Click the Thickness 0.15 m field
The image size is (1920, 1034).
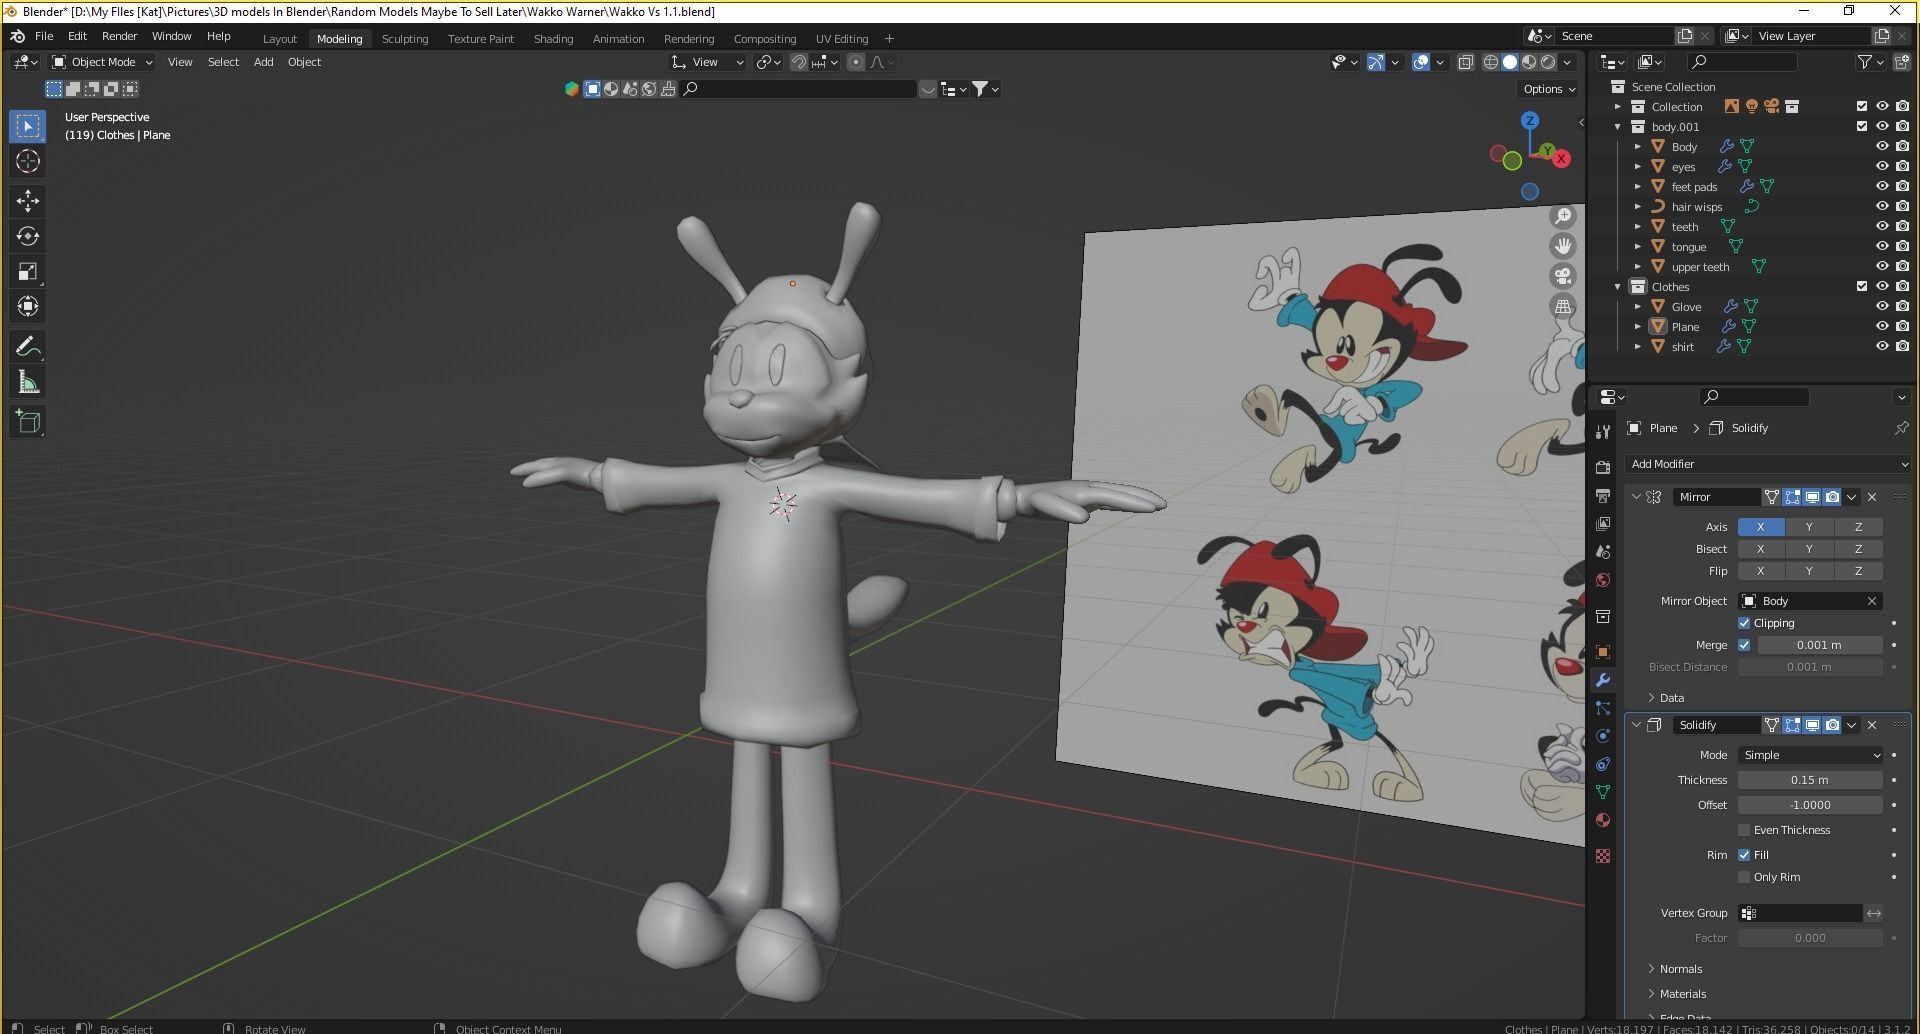coord(1810,780)
